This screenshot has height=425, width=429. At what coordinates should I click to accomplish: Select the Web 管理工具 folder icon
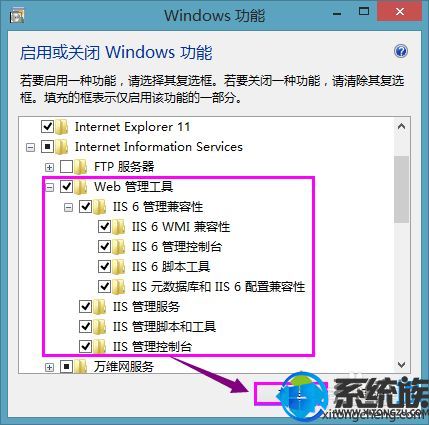click(x=81, y=187)
